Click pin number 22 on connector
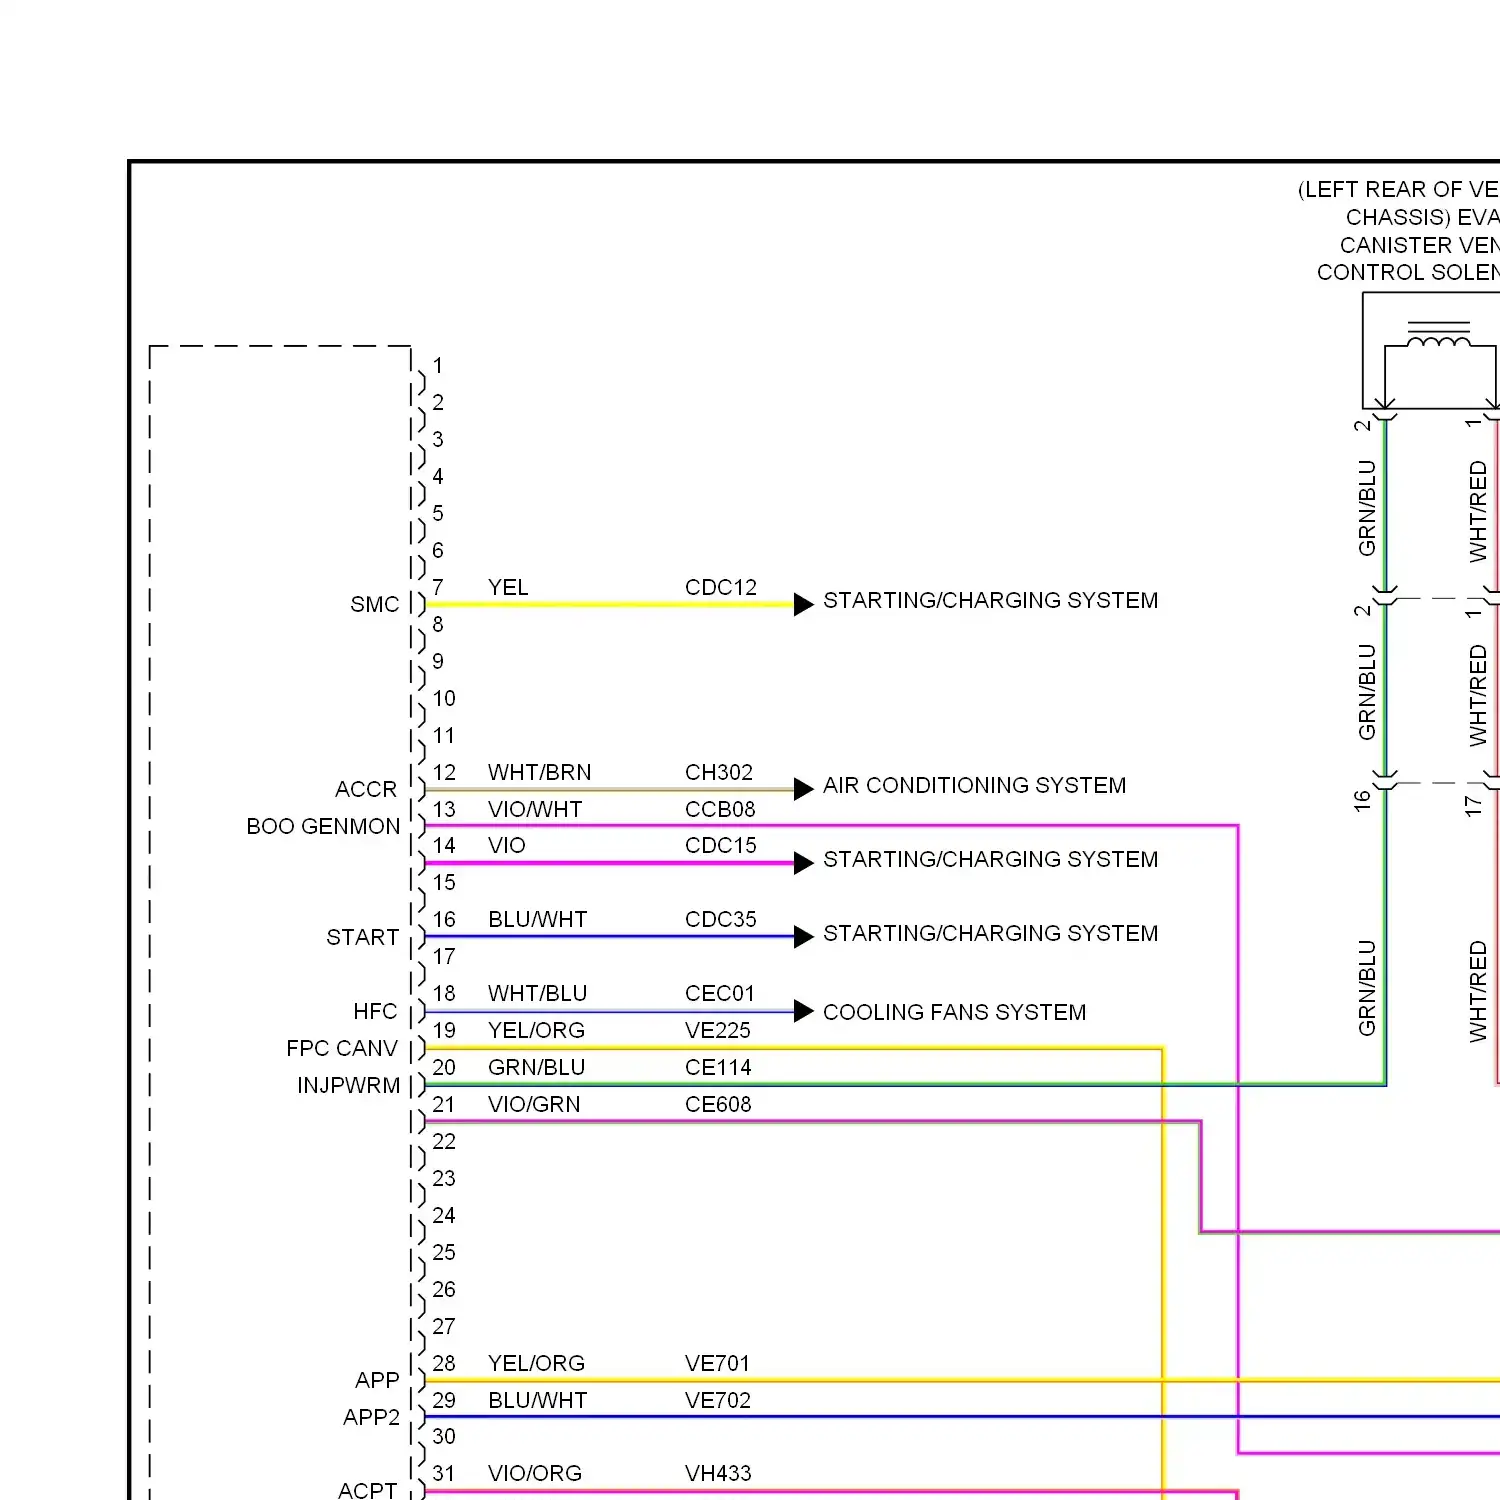 click(x=444, y=1141)
